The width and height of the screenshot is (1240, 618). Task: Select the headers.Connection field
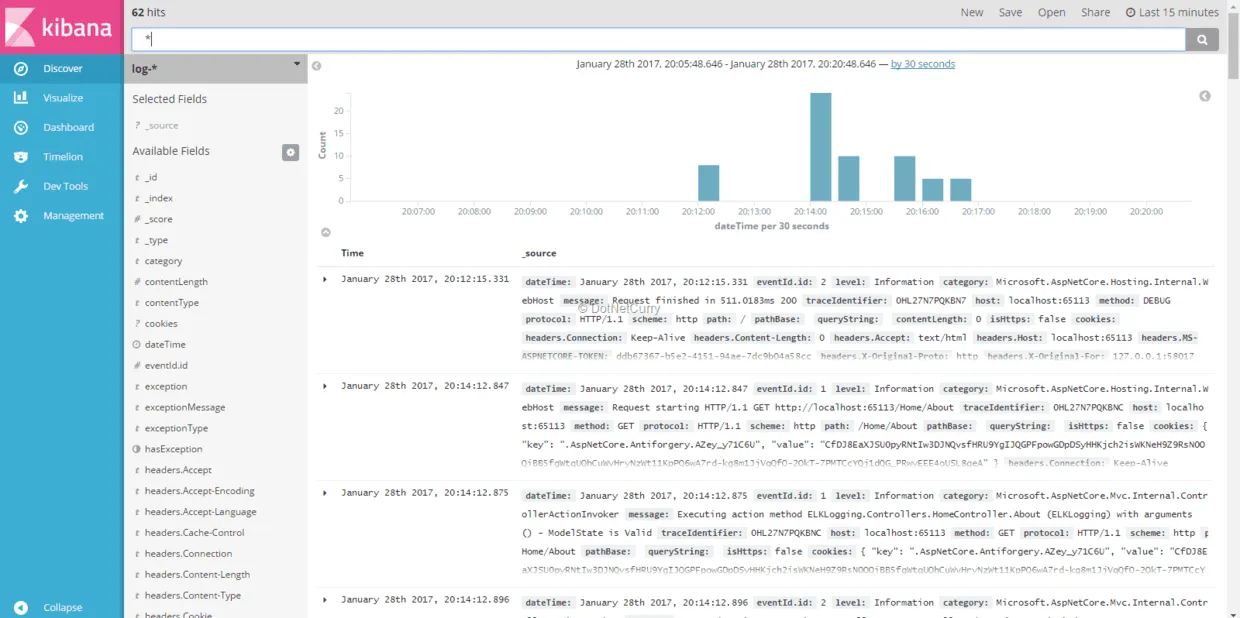point(189,554)
